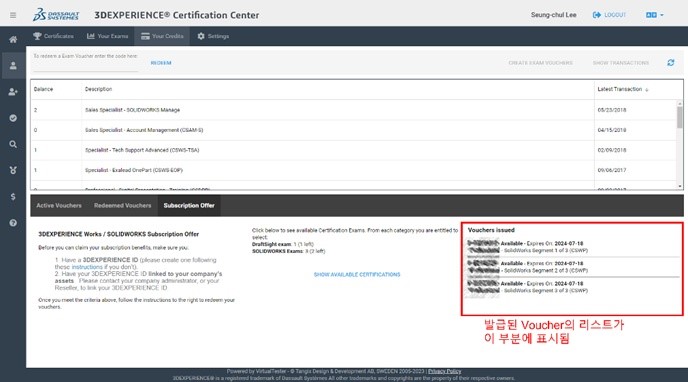Screen dimensions: 688x382
Task: Open the help question mark icon
Action: point(13,223)
